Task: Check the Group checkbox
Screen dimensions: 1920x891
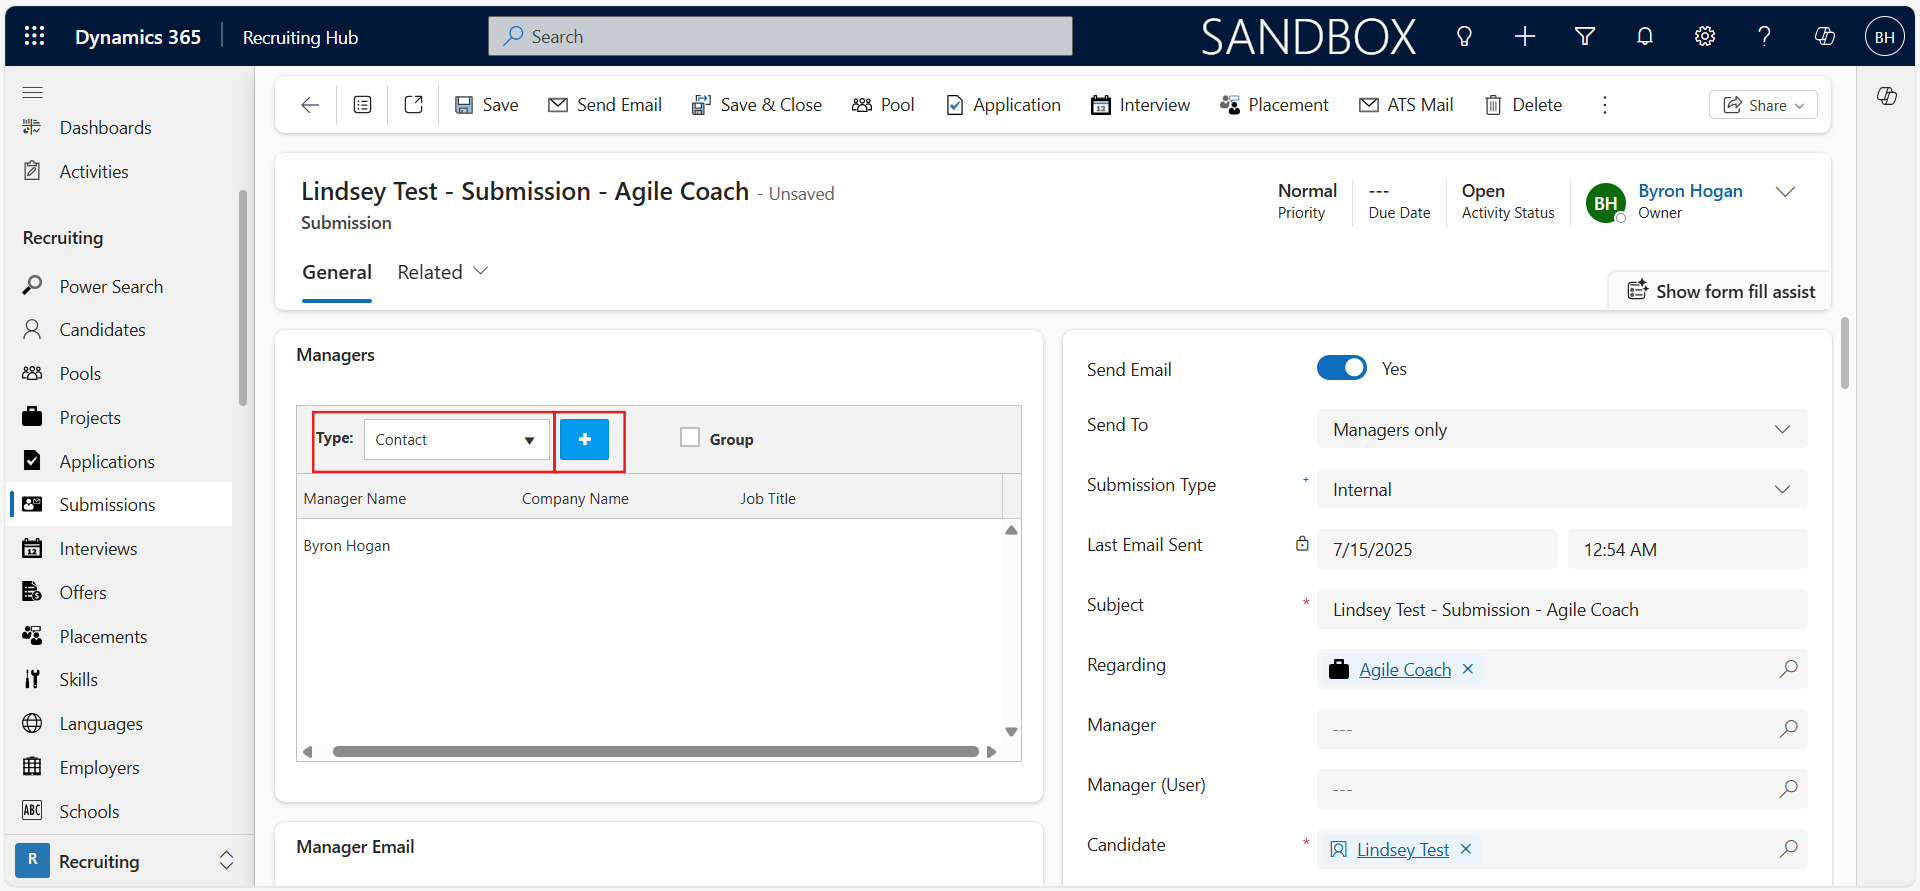Action: click(690, 437)
